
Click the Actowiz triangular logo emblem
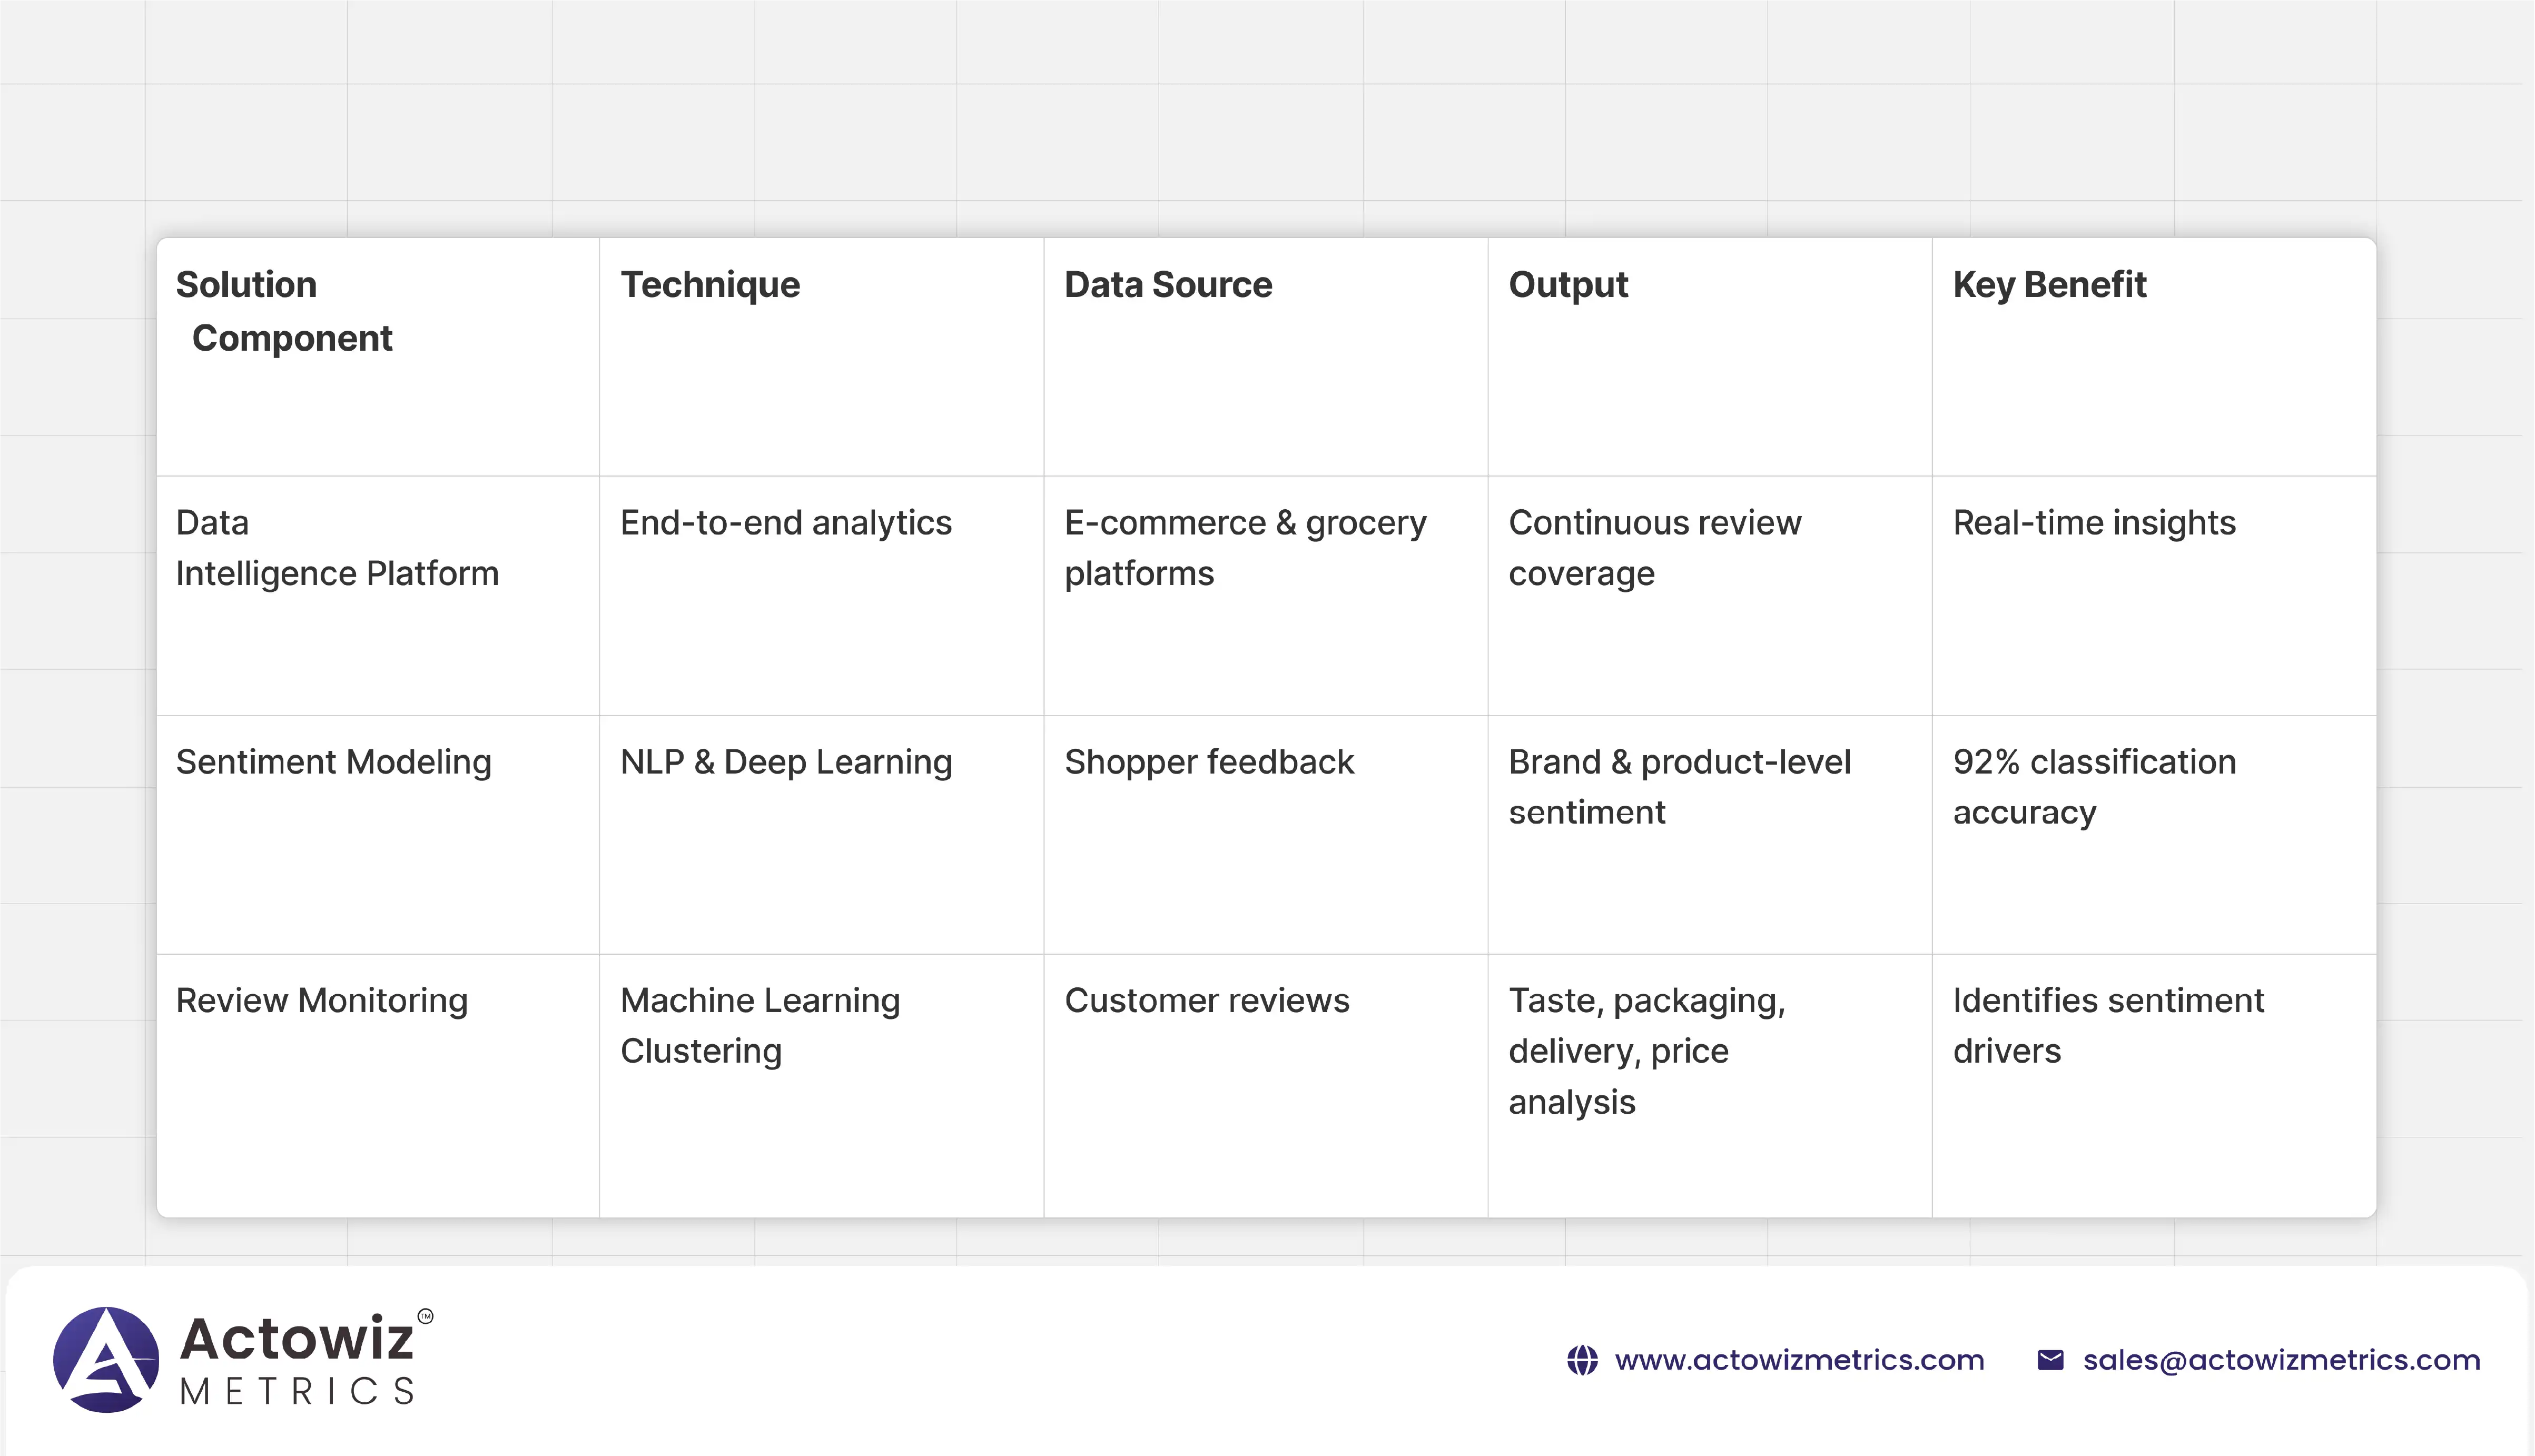106,1359
